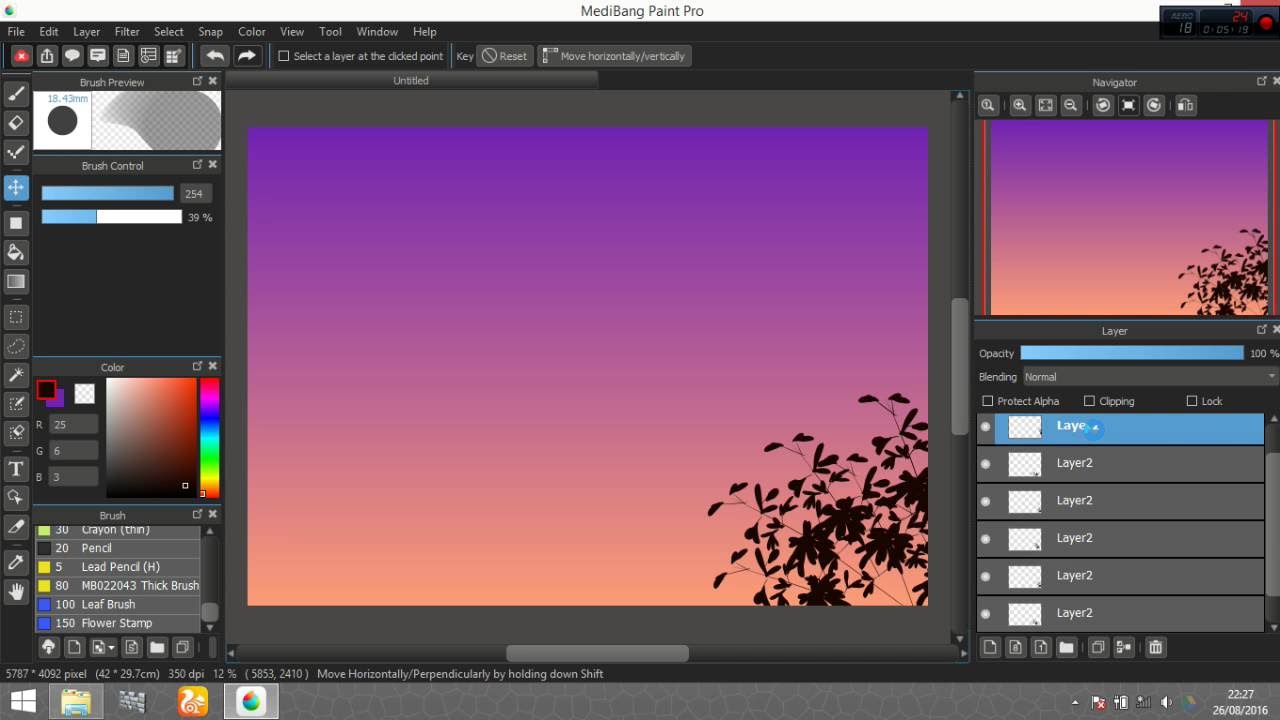Select the Leaf Brush

point(118,604)
